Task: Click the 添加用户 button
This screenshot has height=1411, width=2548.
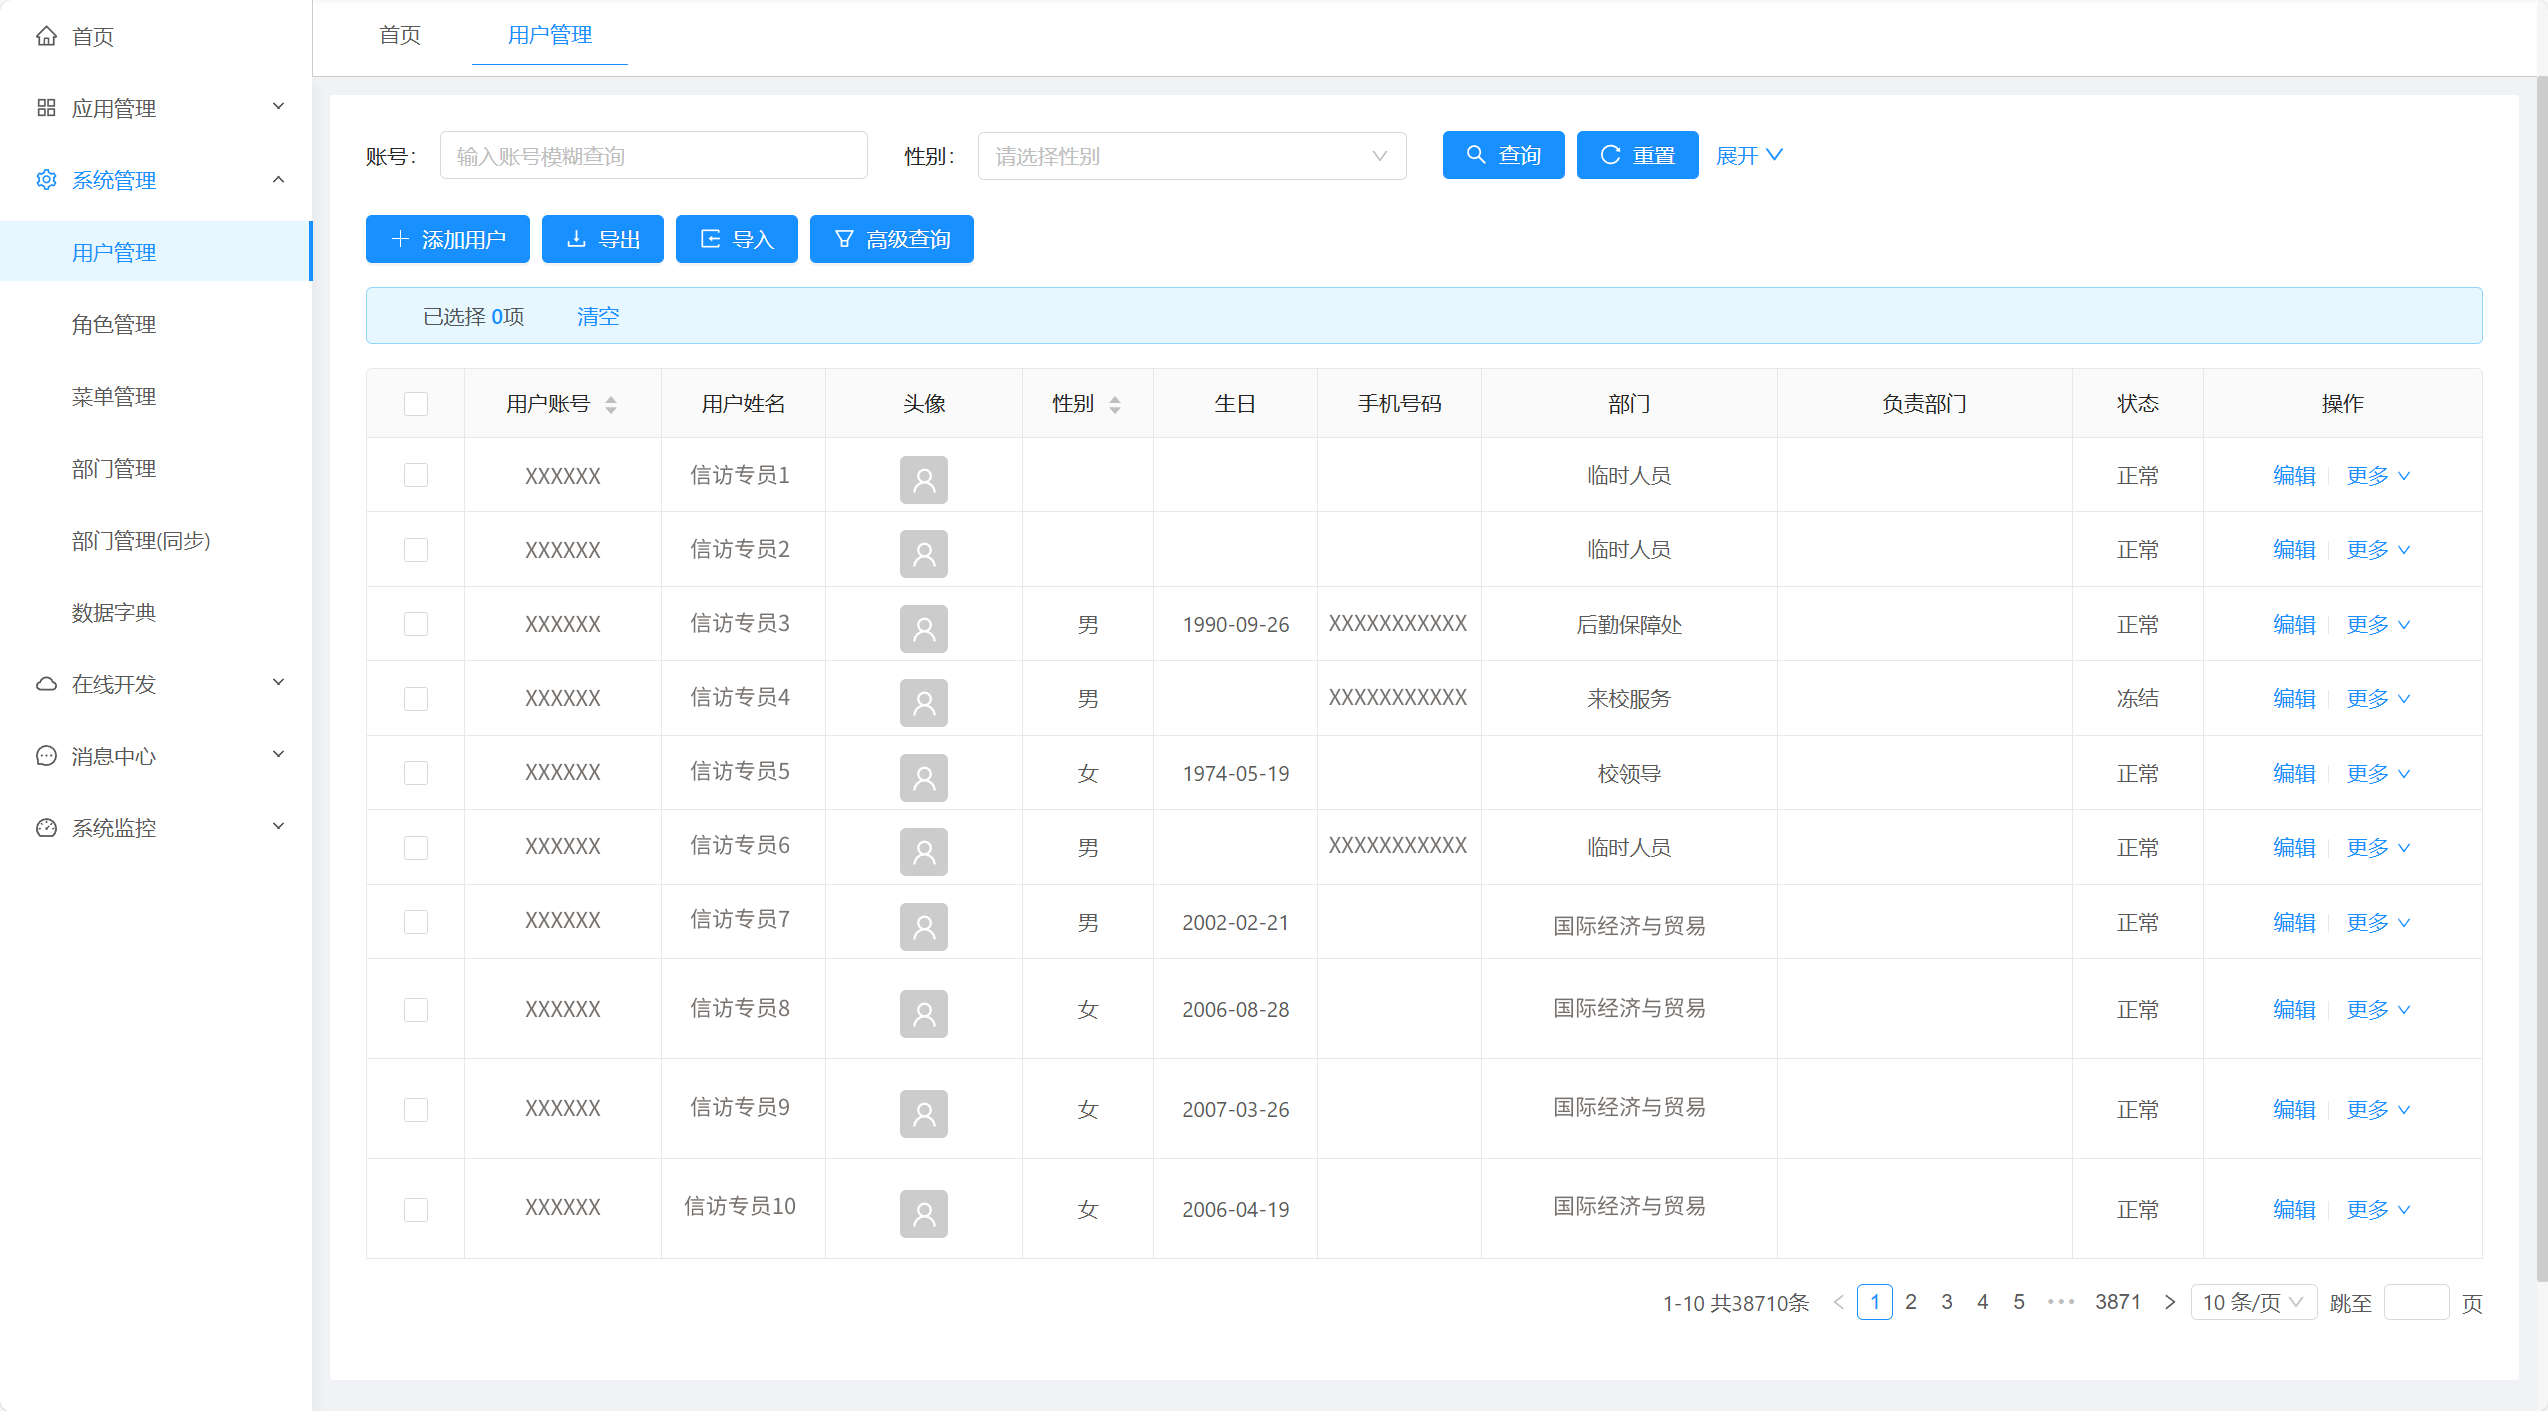Action: coord(447,239)
